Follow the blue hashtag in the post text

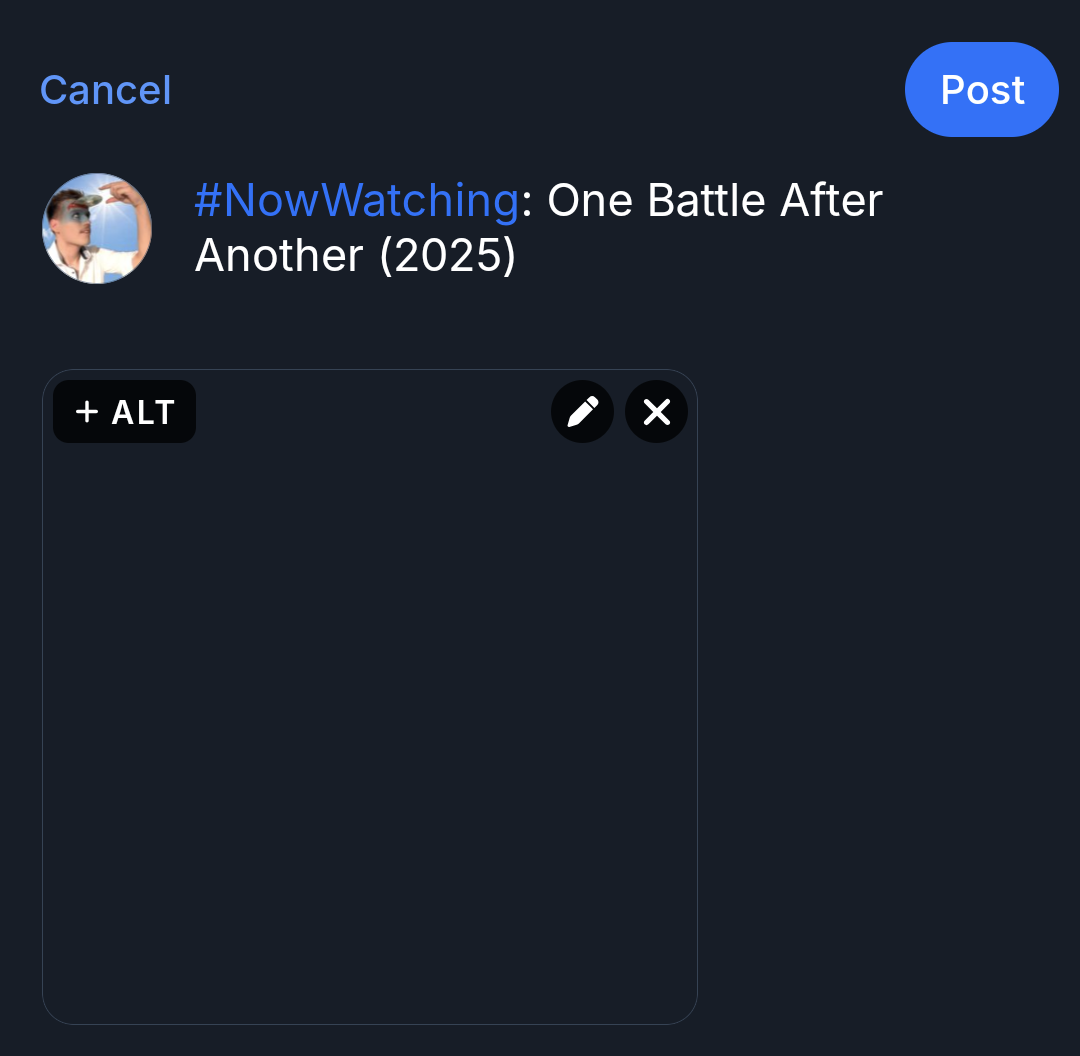355,200
